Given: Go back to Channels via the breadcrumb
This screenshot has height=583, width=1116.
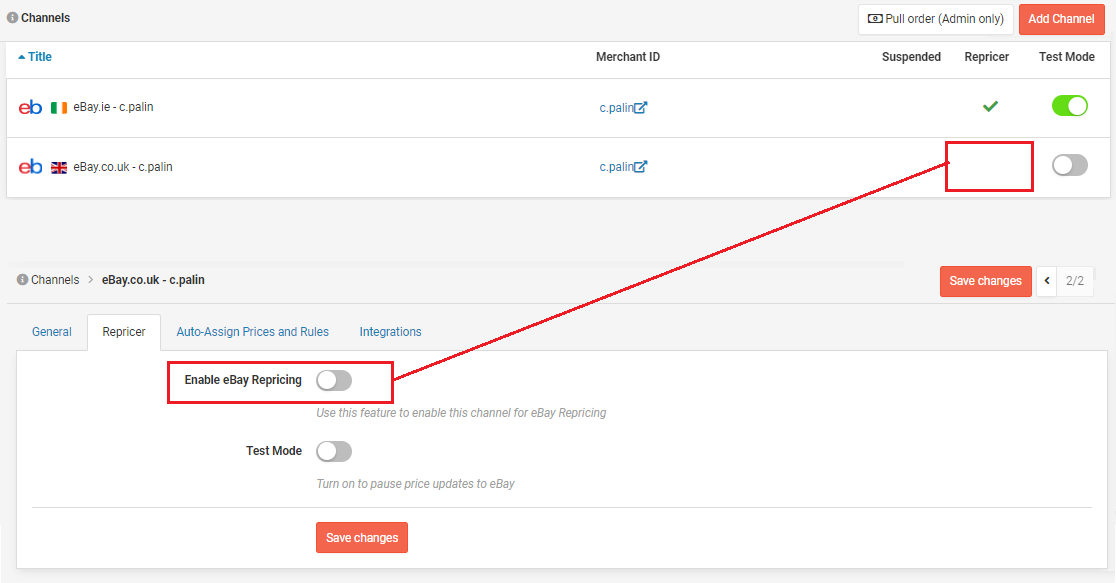Looking at the screenshot, I should [x=55, y=280].
